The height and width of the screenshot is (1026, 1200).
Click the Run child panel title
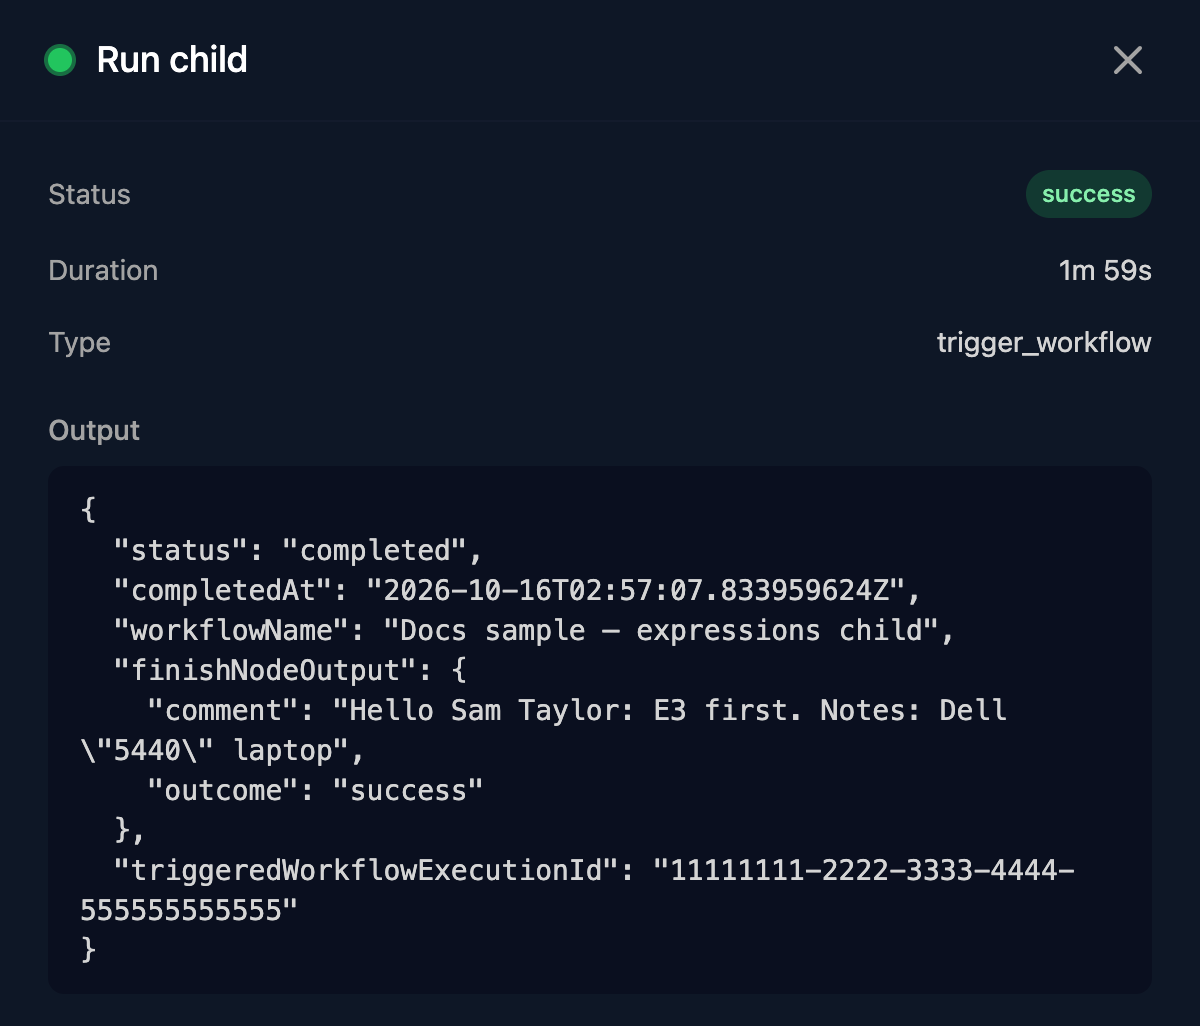172,60
